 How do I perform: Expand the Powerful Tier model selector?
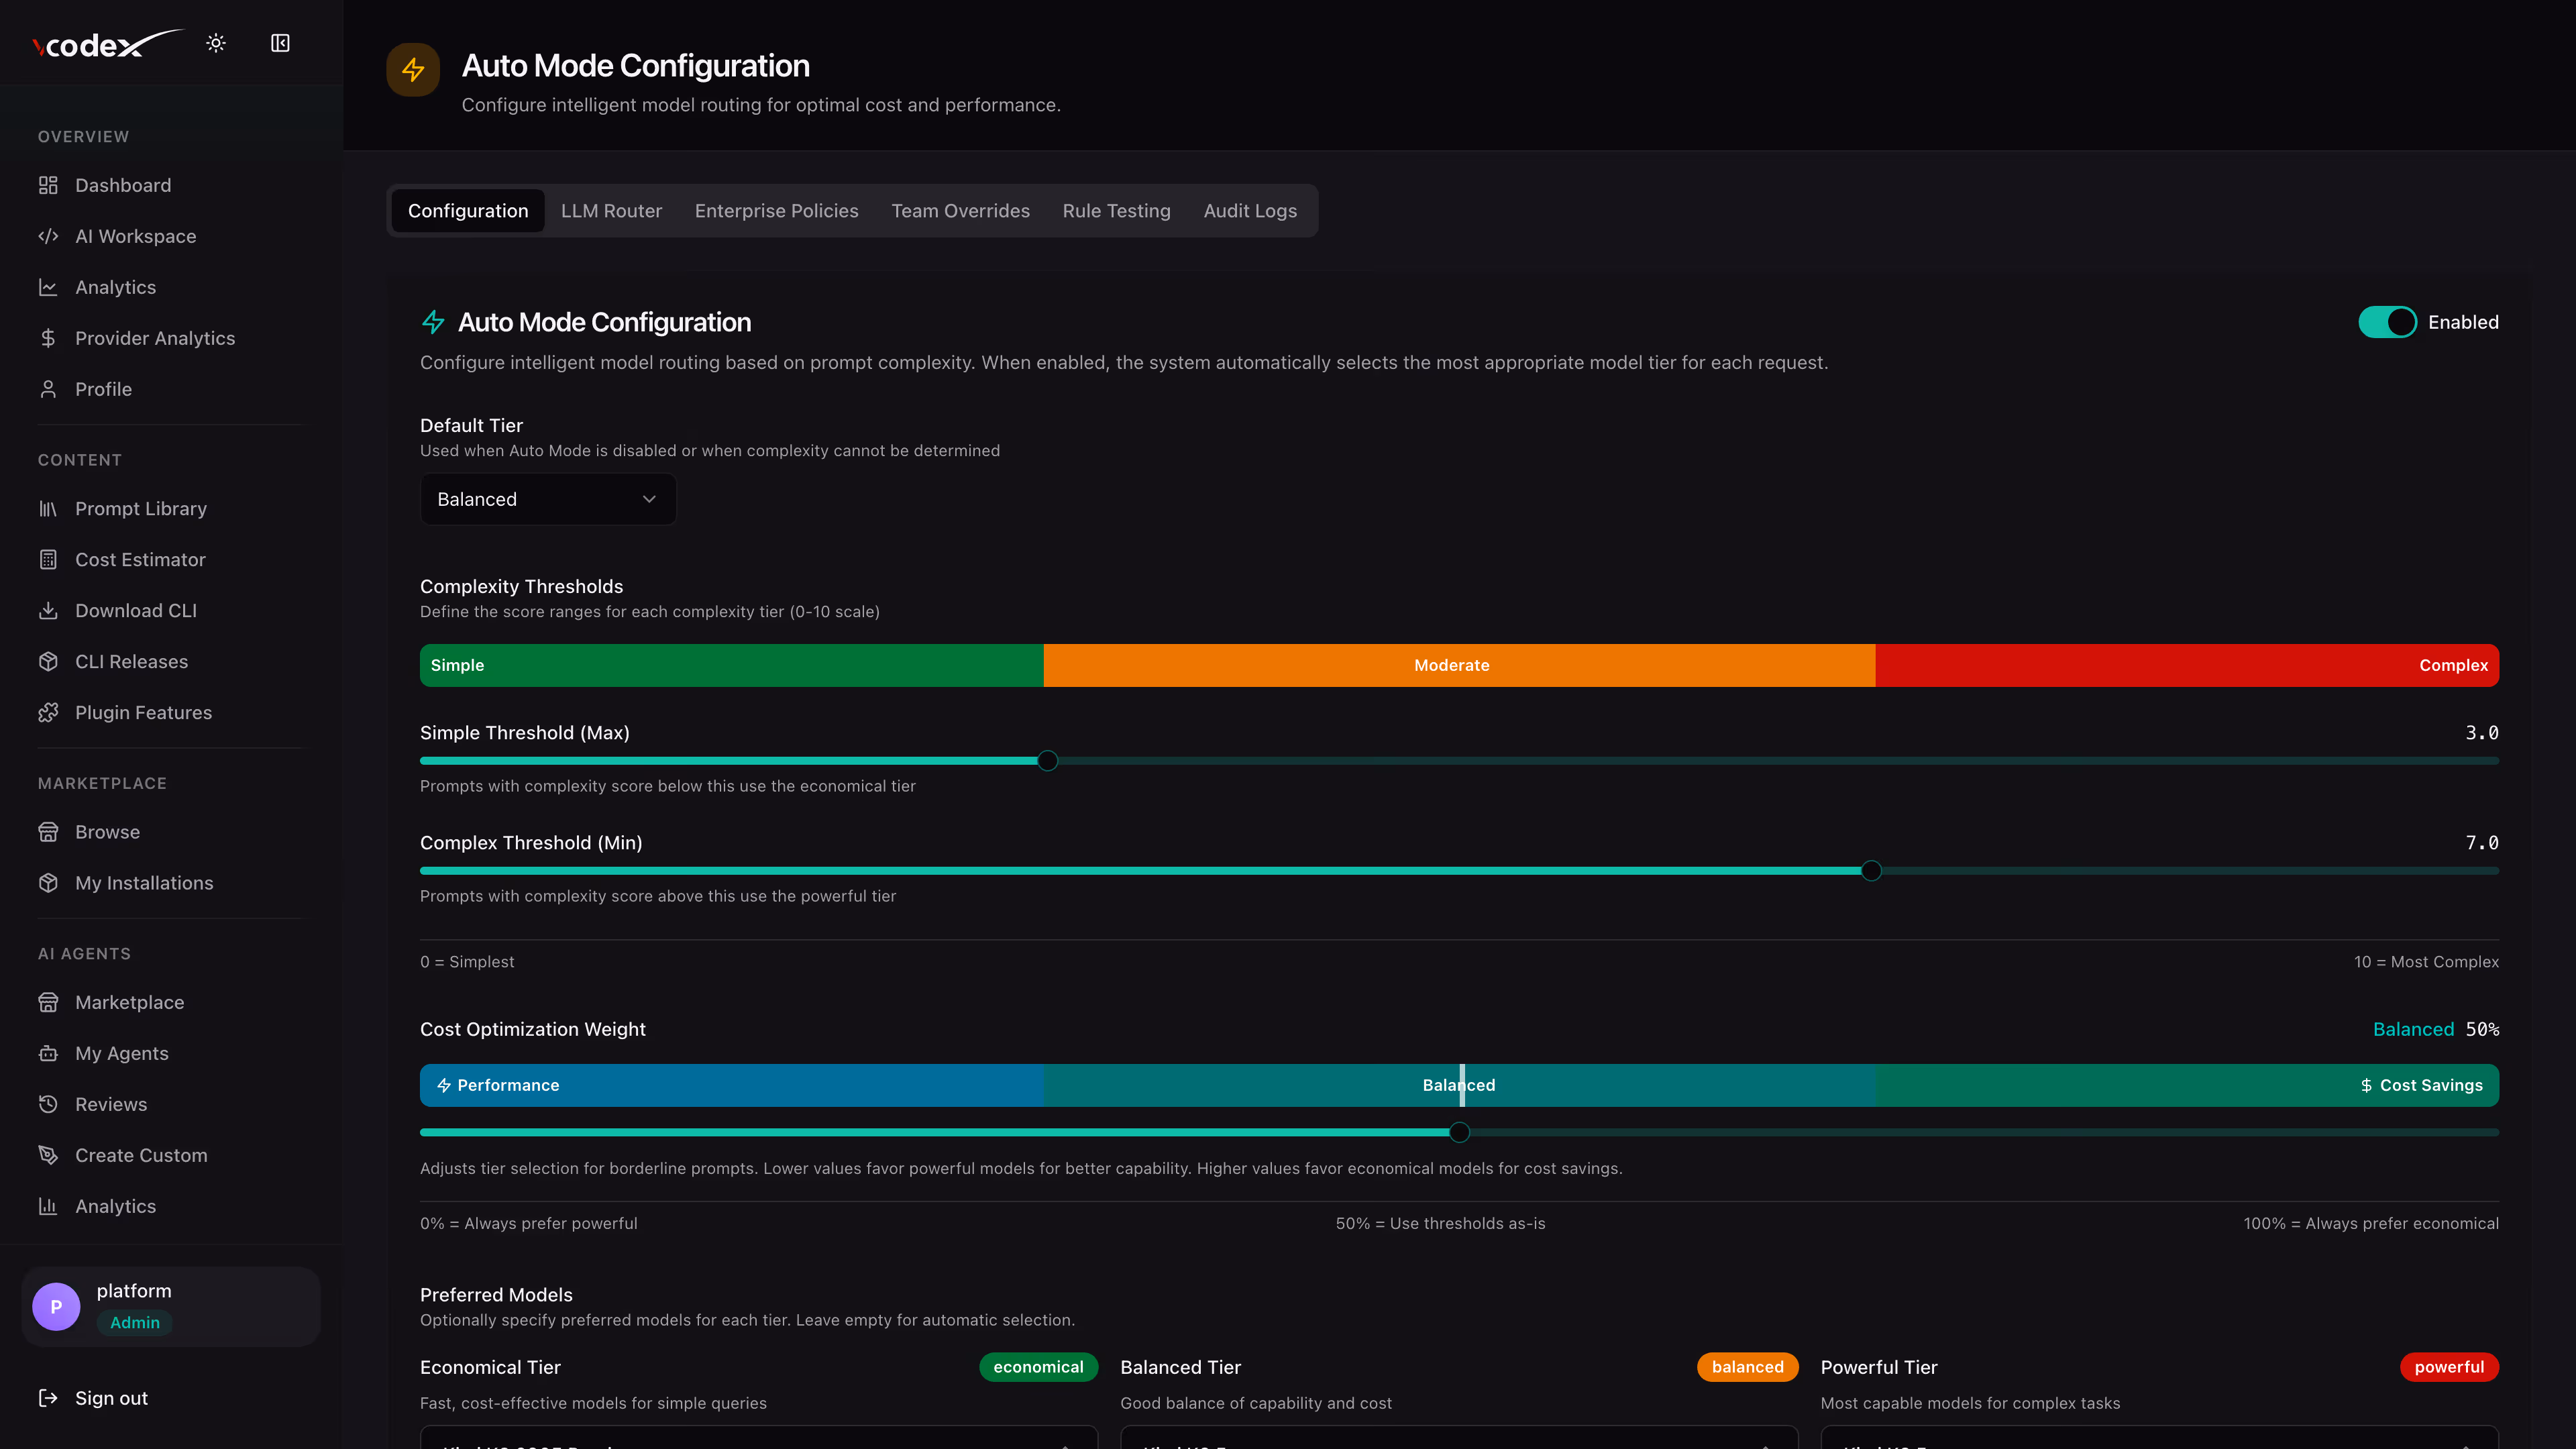point(2159,1440)
